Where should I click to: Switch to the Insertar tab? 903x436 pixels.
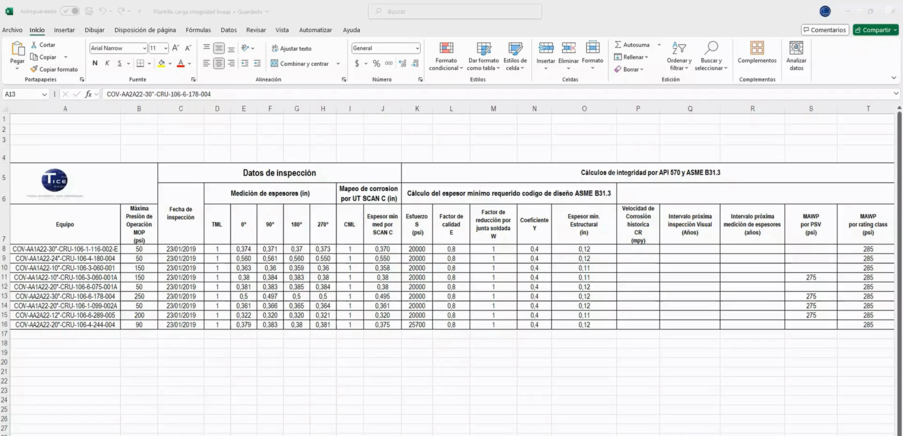[x=64, y=30]
